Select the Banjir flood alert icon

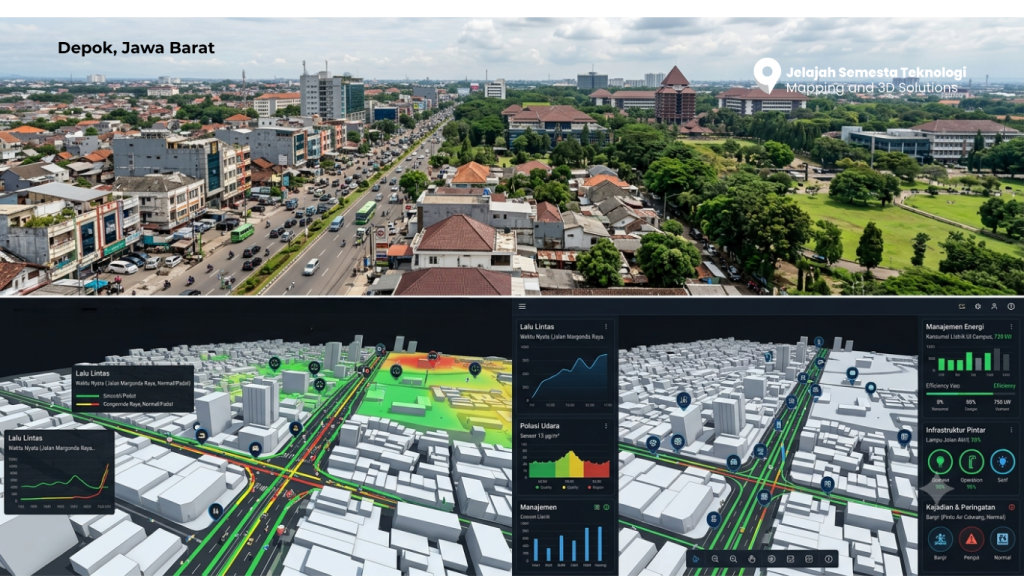pyautogui.click(x=940, y=539)
